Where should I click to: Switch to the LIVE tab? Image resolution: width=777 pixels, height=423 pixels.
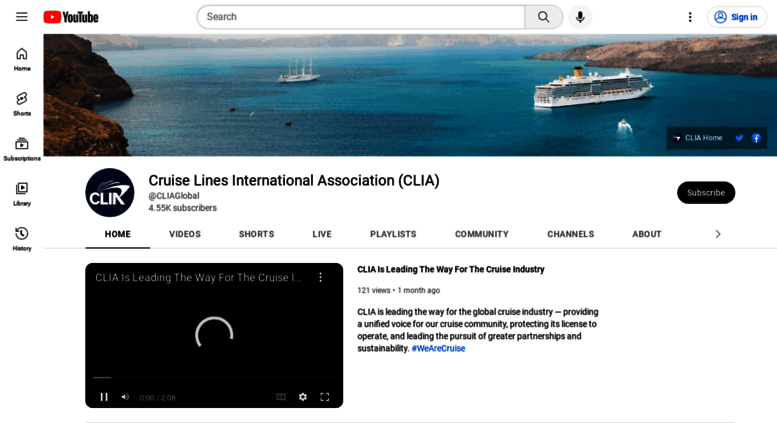pyautogui.click(x=322, y=234)
